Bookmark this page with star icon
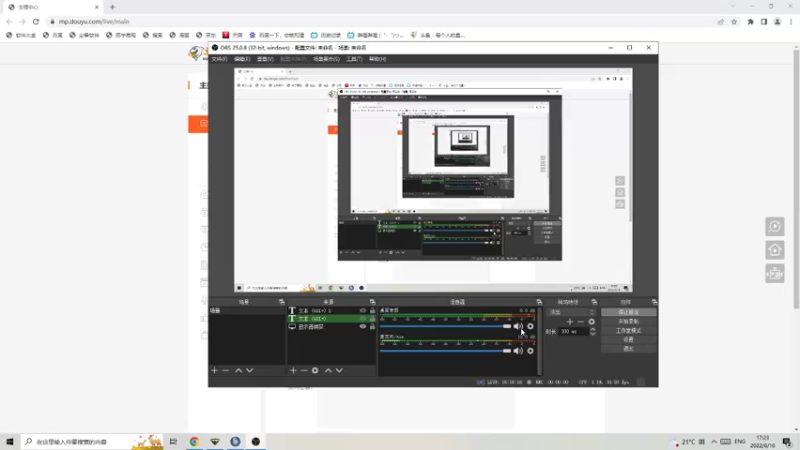800x450 pixels. point(734,21)
